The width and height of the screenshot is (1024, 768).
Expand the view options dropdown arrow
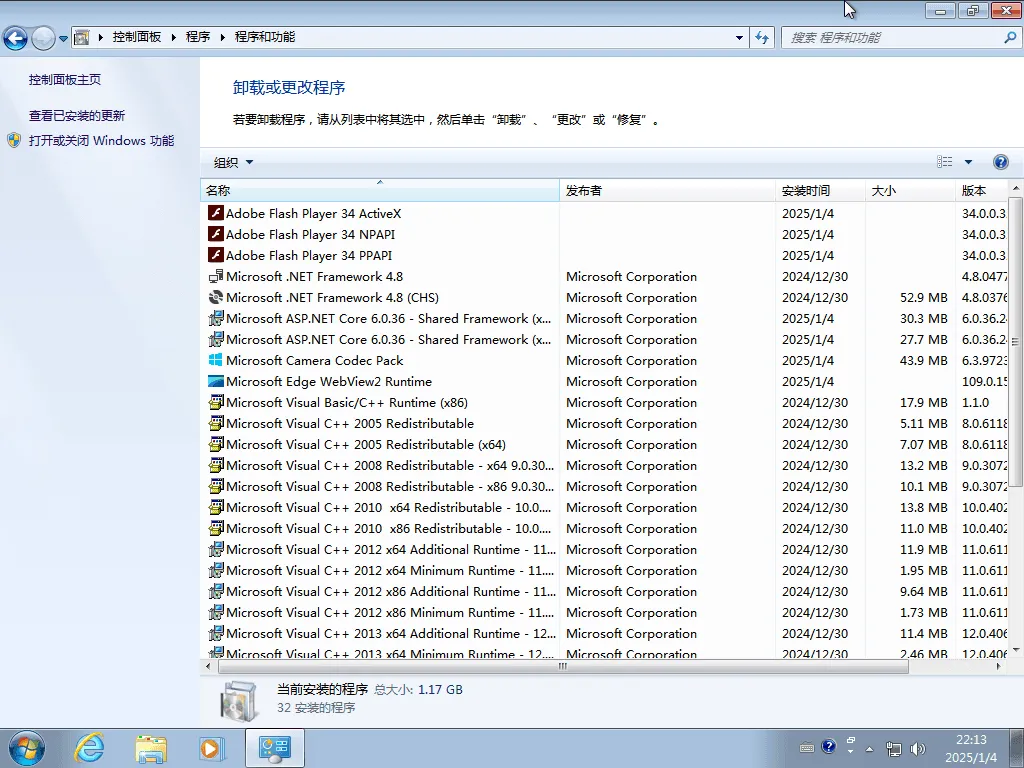tap(968, 162)
